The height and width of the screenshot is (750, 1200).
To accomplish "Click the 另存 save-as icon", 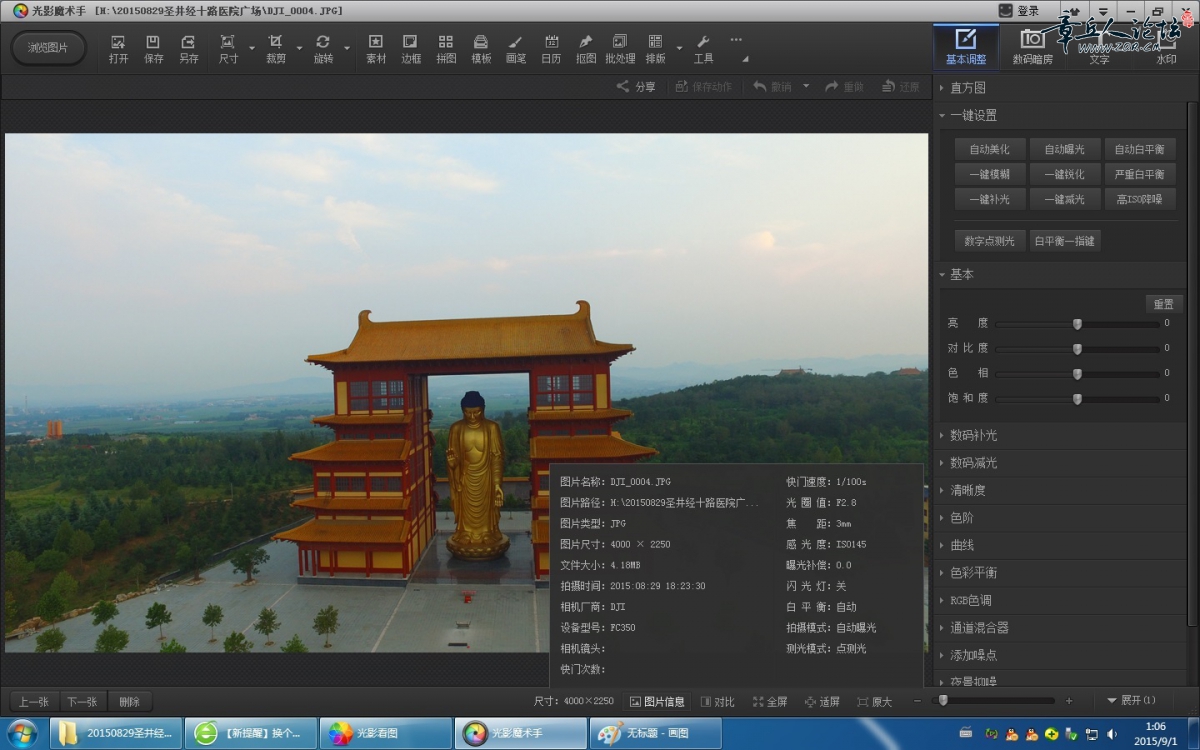I will [x=188, y=49].
